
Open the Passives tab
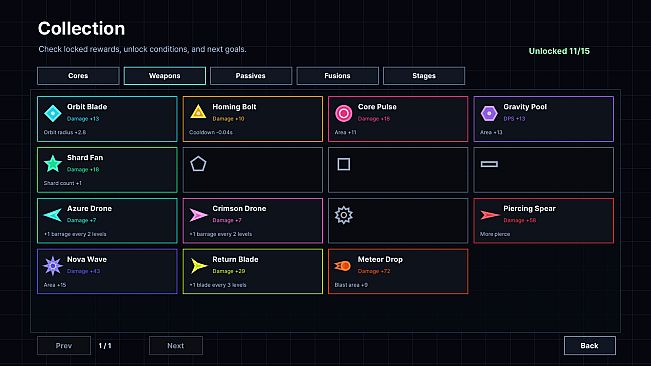(x=251, y=76)
